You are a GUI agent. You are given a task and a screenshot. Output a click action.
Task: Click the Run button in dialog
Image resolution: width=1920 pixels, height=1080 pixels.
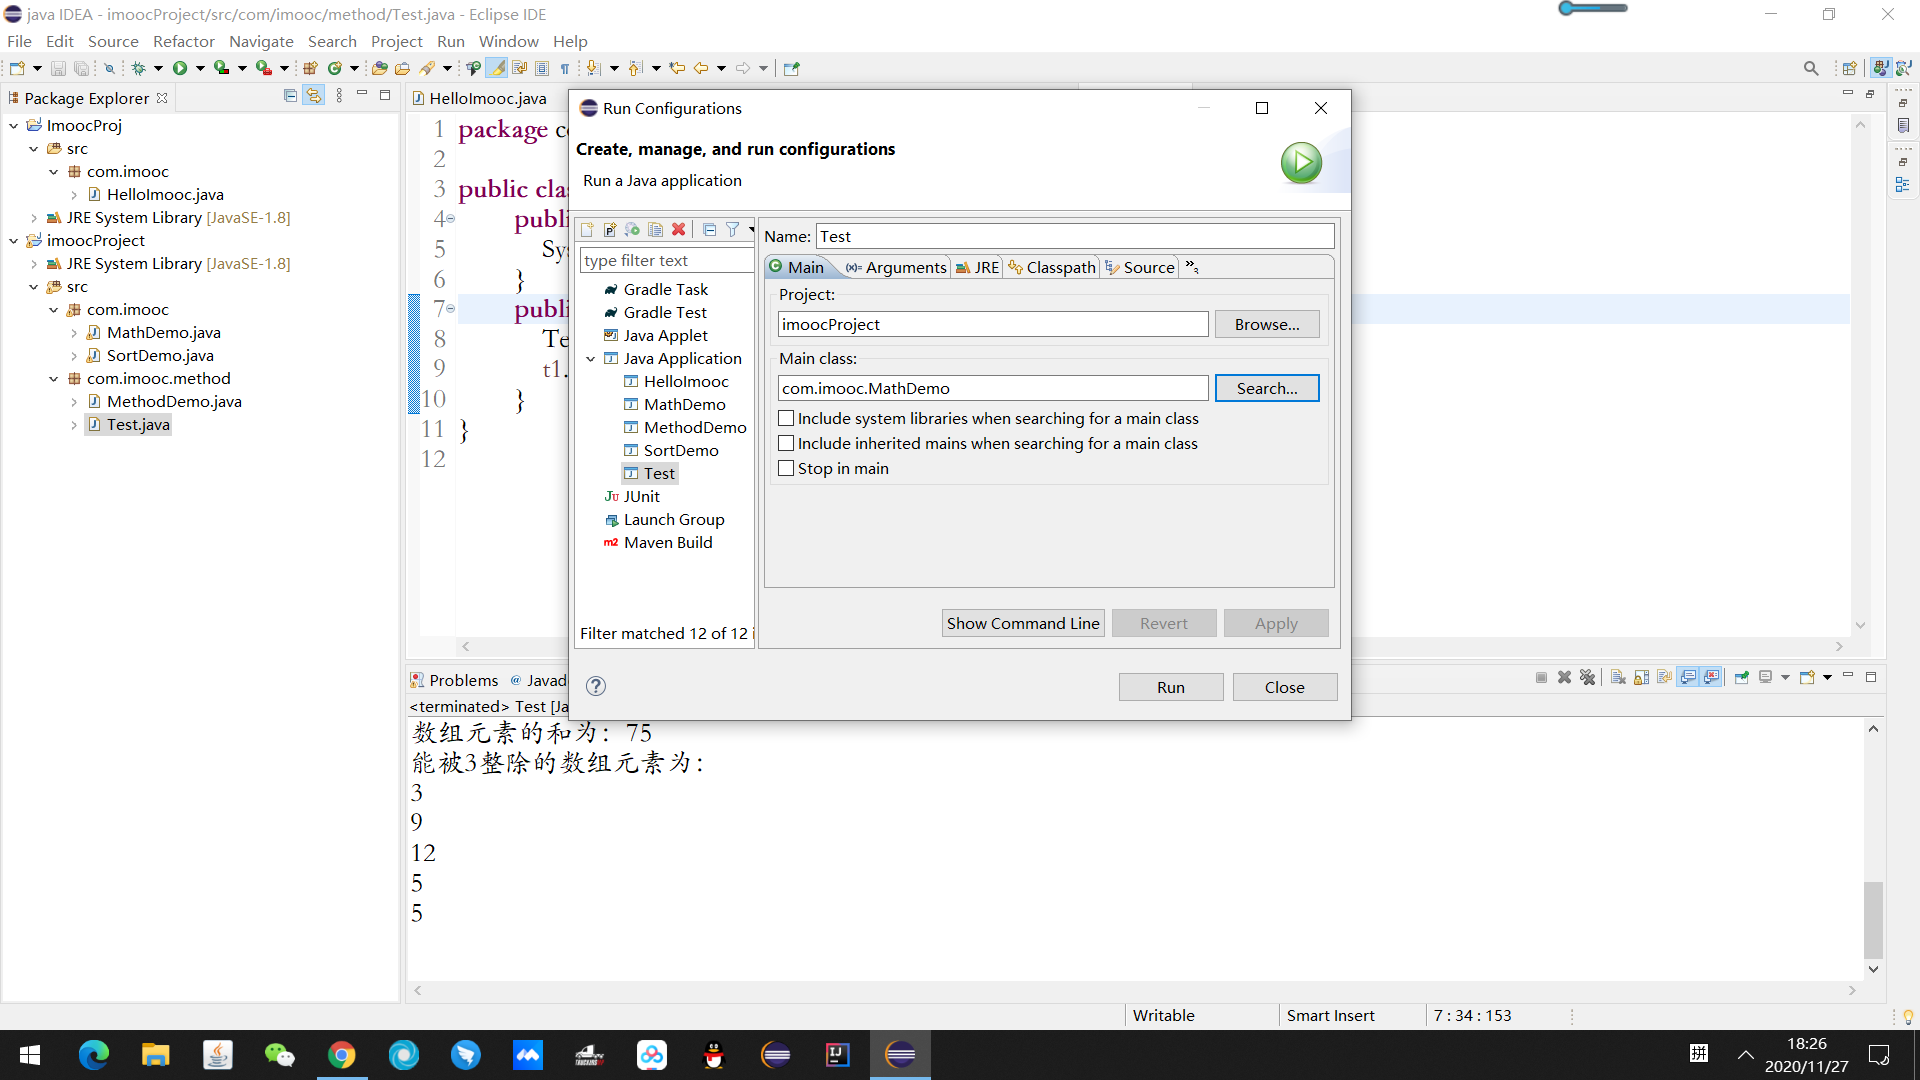pyautogui.click(x=1171, y=687)
